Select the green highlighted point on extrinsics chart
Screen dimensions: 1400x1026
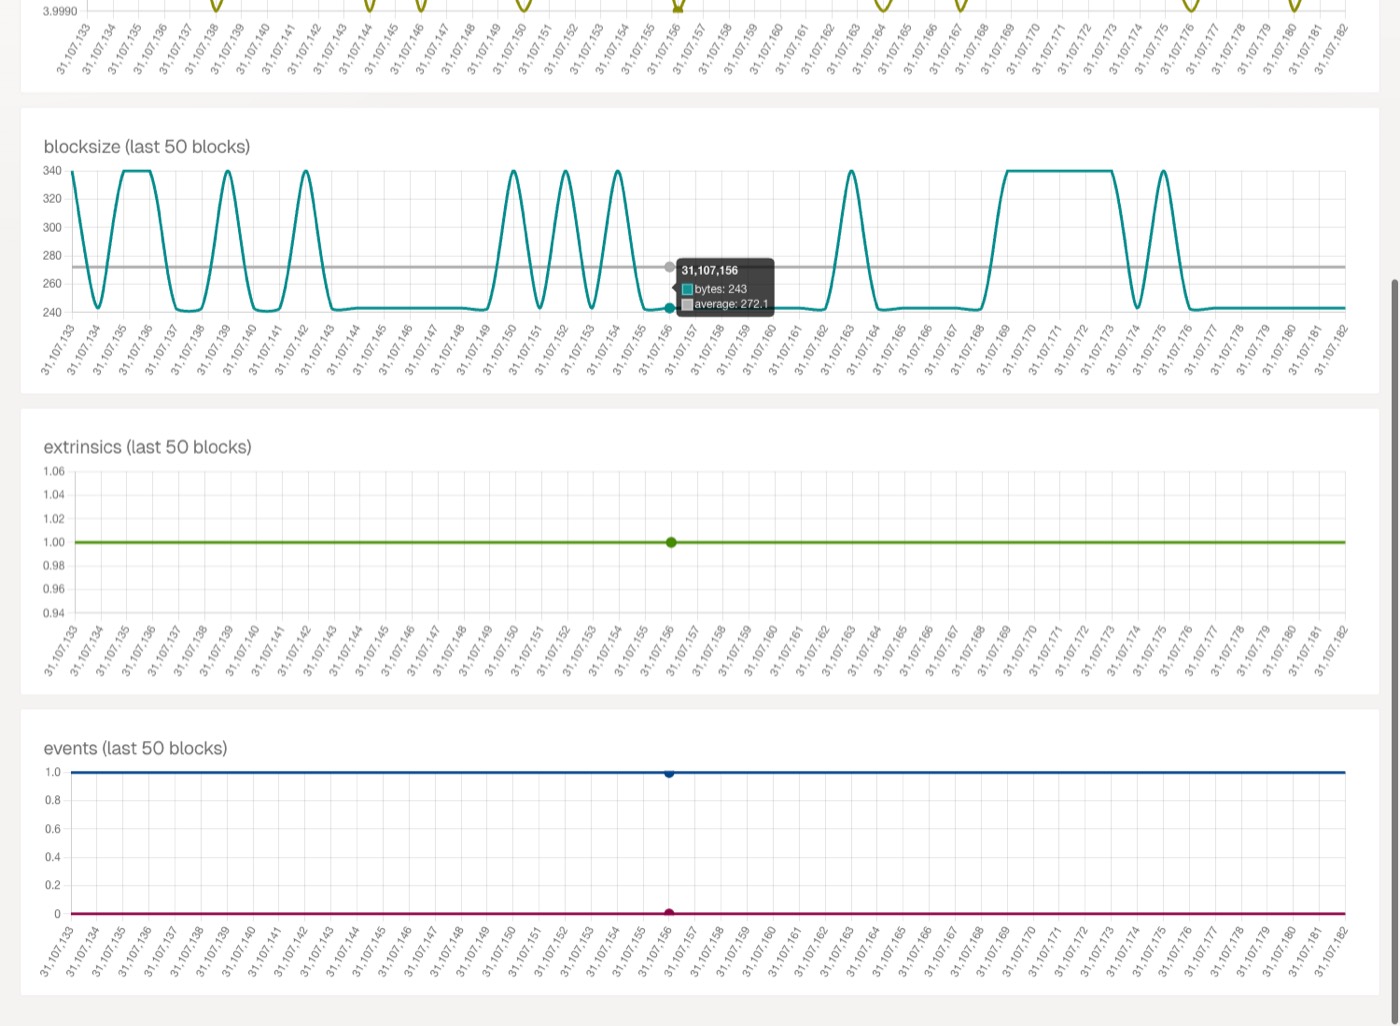click(x=671, y=542)
